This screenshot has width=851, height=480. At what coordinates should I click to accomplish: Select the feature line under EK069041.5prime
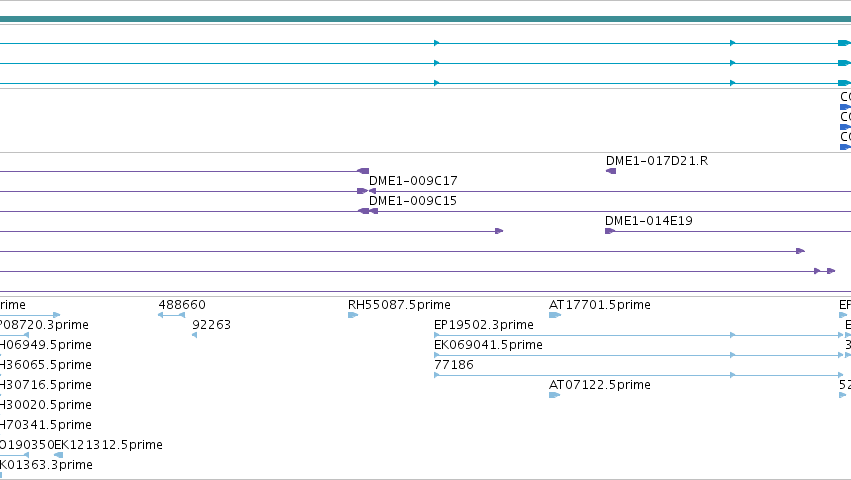(x=638, y=355)
